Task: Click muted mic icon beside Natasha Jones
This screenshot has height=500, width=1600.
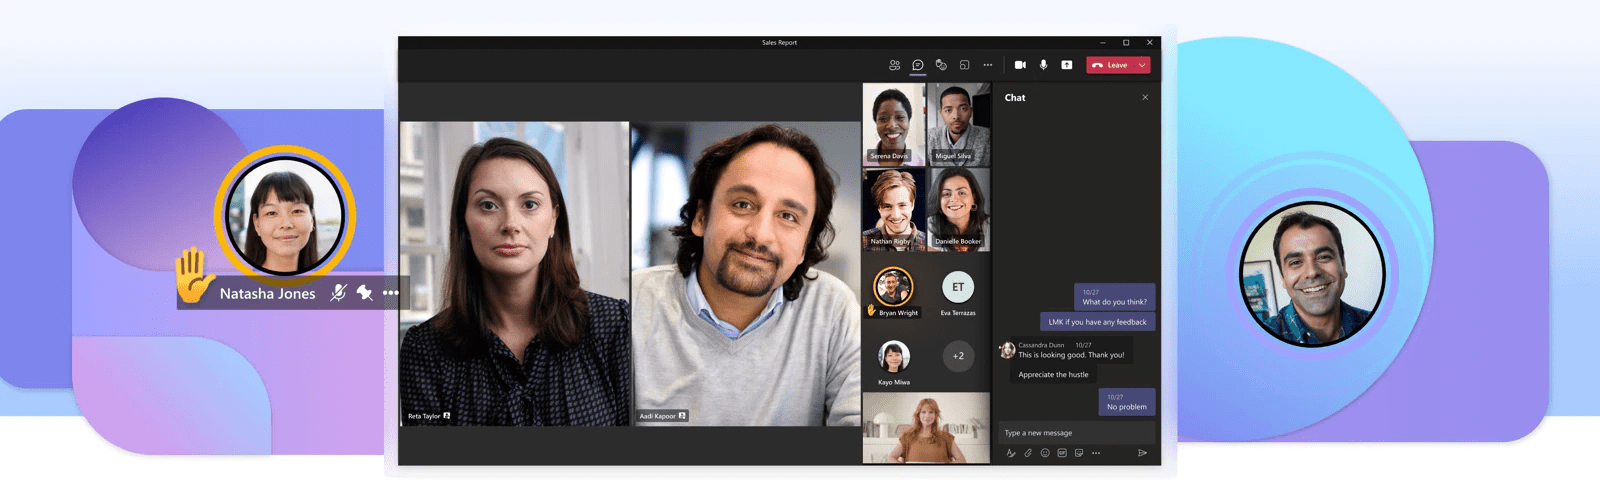Action: pyautogui.click(x=339, y=293)
